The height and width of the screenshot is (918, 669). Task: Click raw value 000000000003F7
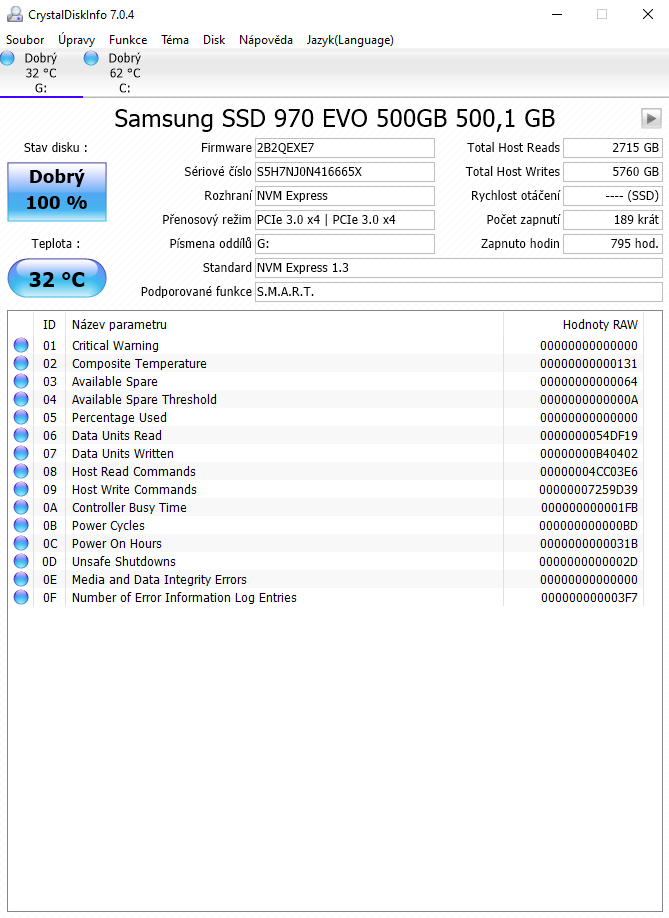pos(589,598)
